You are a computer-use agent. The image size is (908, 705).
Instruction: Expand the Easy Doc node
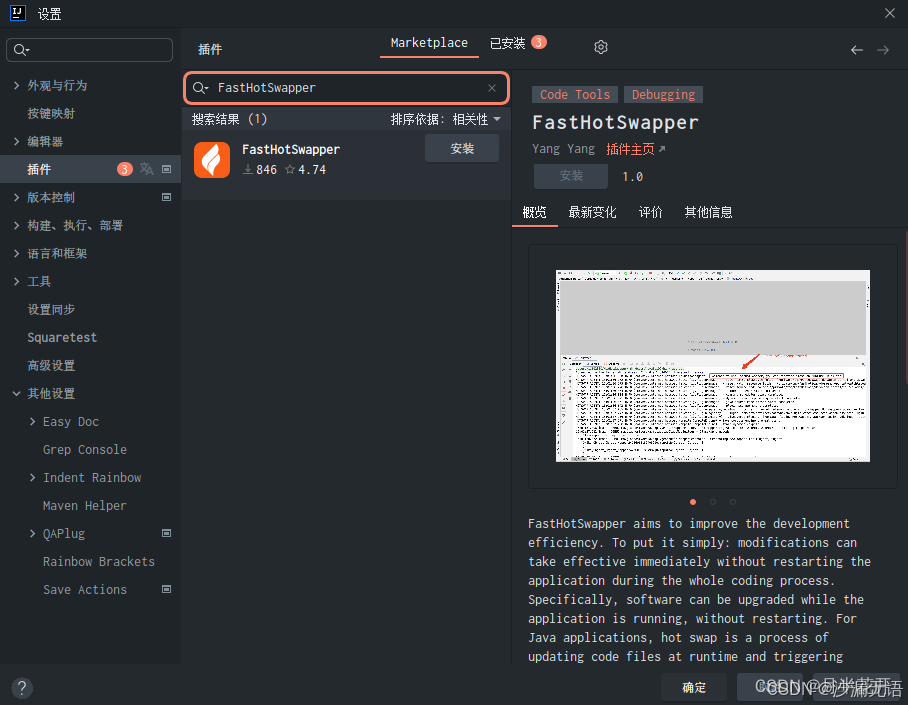point(32,422)
